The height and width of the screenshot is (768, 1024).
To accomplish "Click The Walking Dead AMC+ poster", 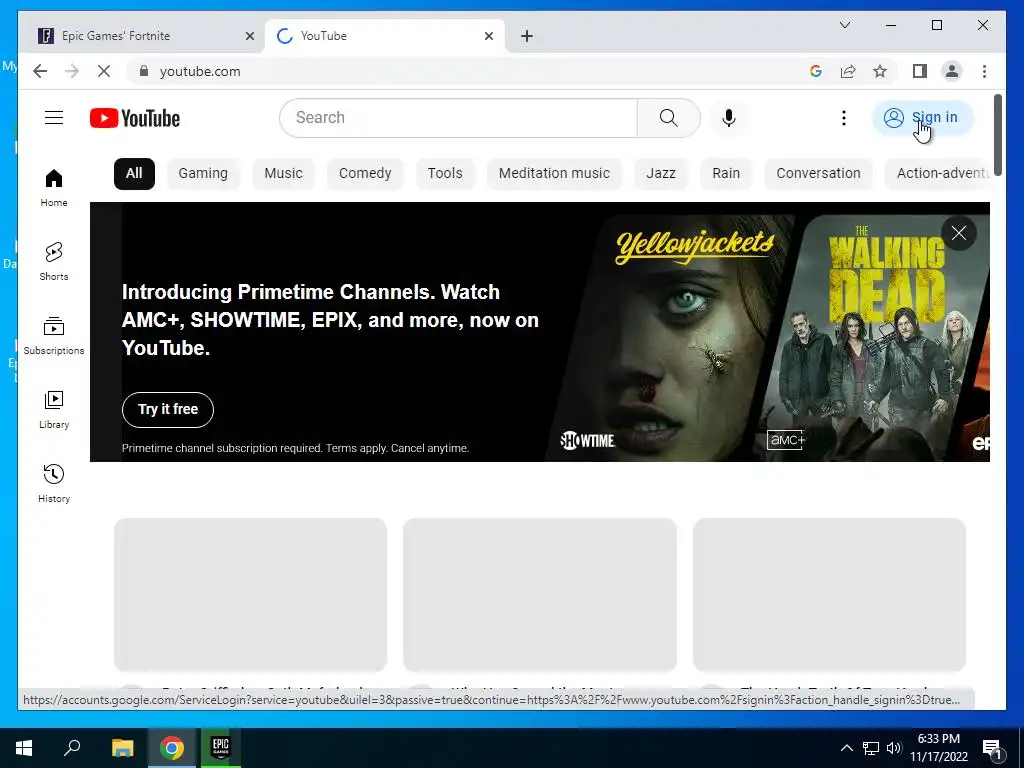I will click(x=875, y=336).
